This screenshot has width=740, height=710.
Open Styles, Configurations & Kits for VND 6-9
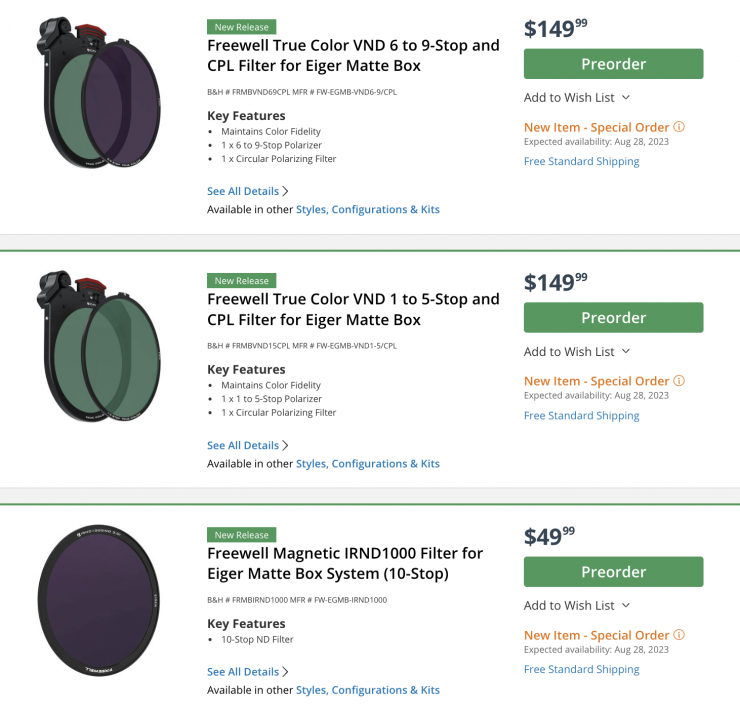(368, 210)
